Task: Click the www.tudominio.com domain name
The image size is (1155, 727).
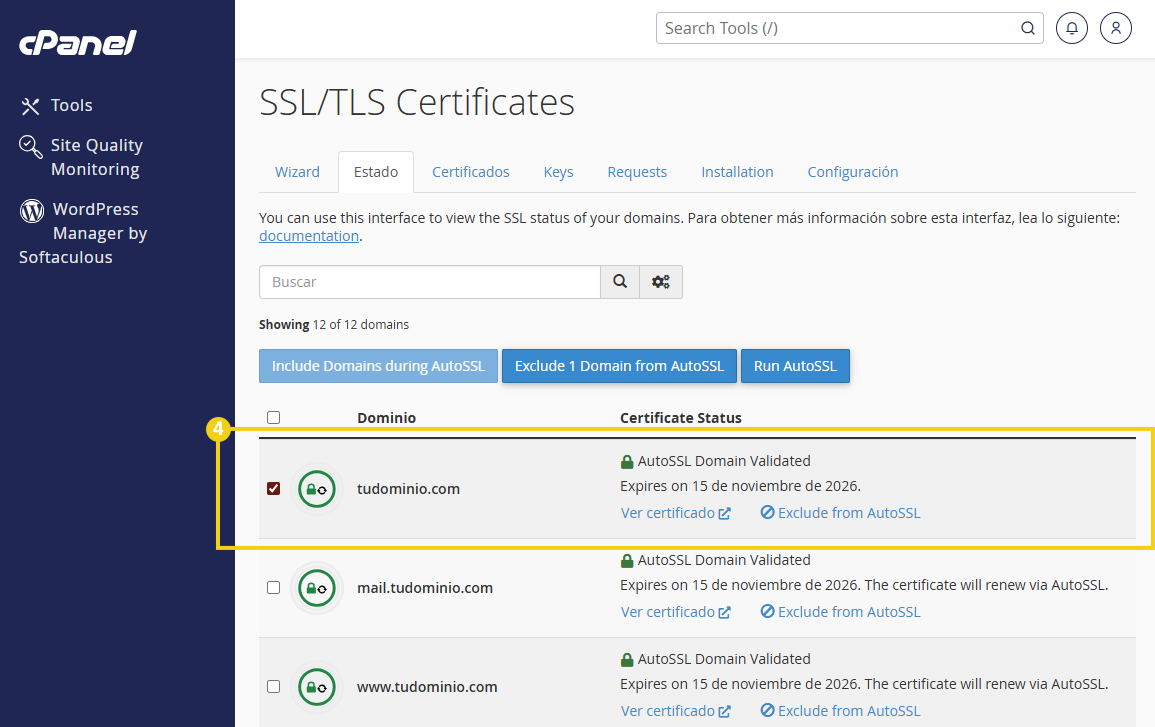Action: [x=427, y=686]
